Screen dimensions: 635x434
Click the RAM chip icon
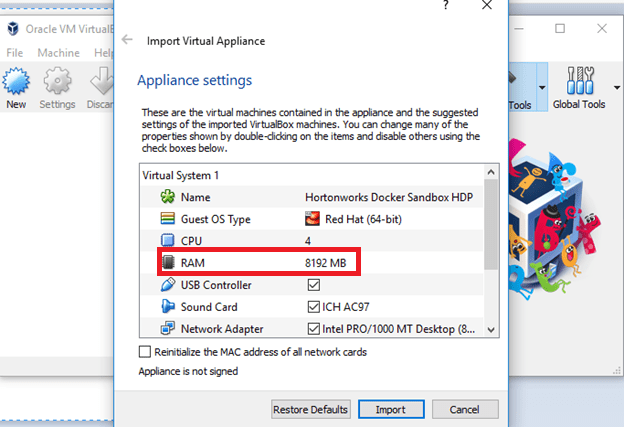[x=167, y=263]
